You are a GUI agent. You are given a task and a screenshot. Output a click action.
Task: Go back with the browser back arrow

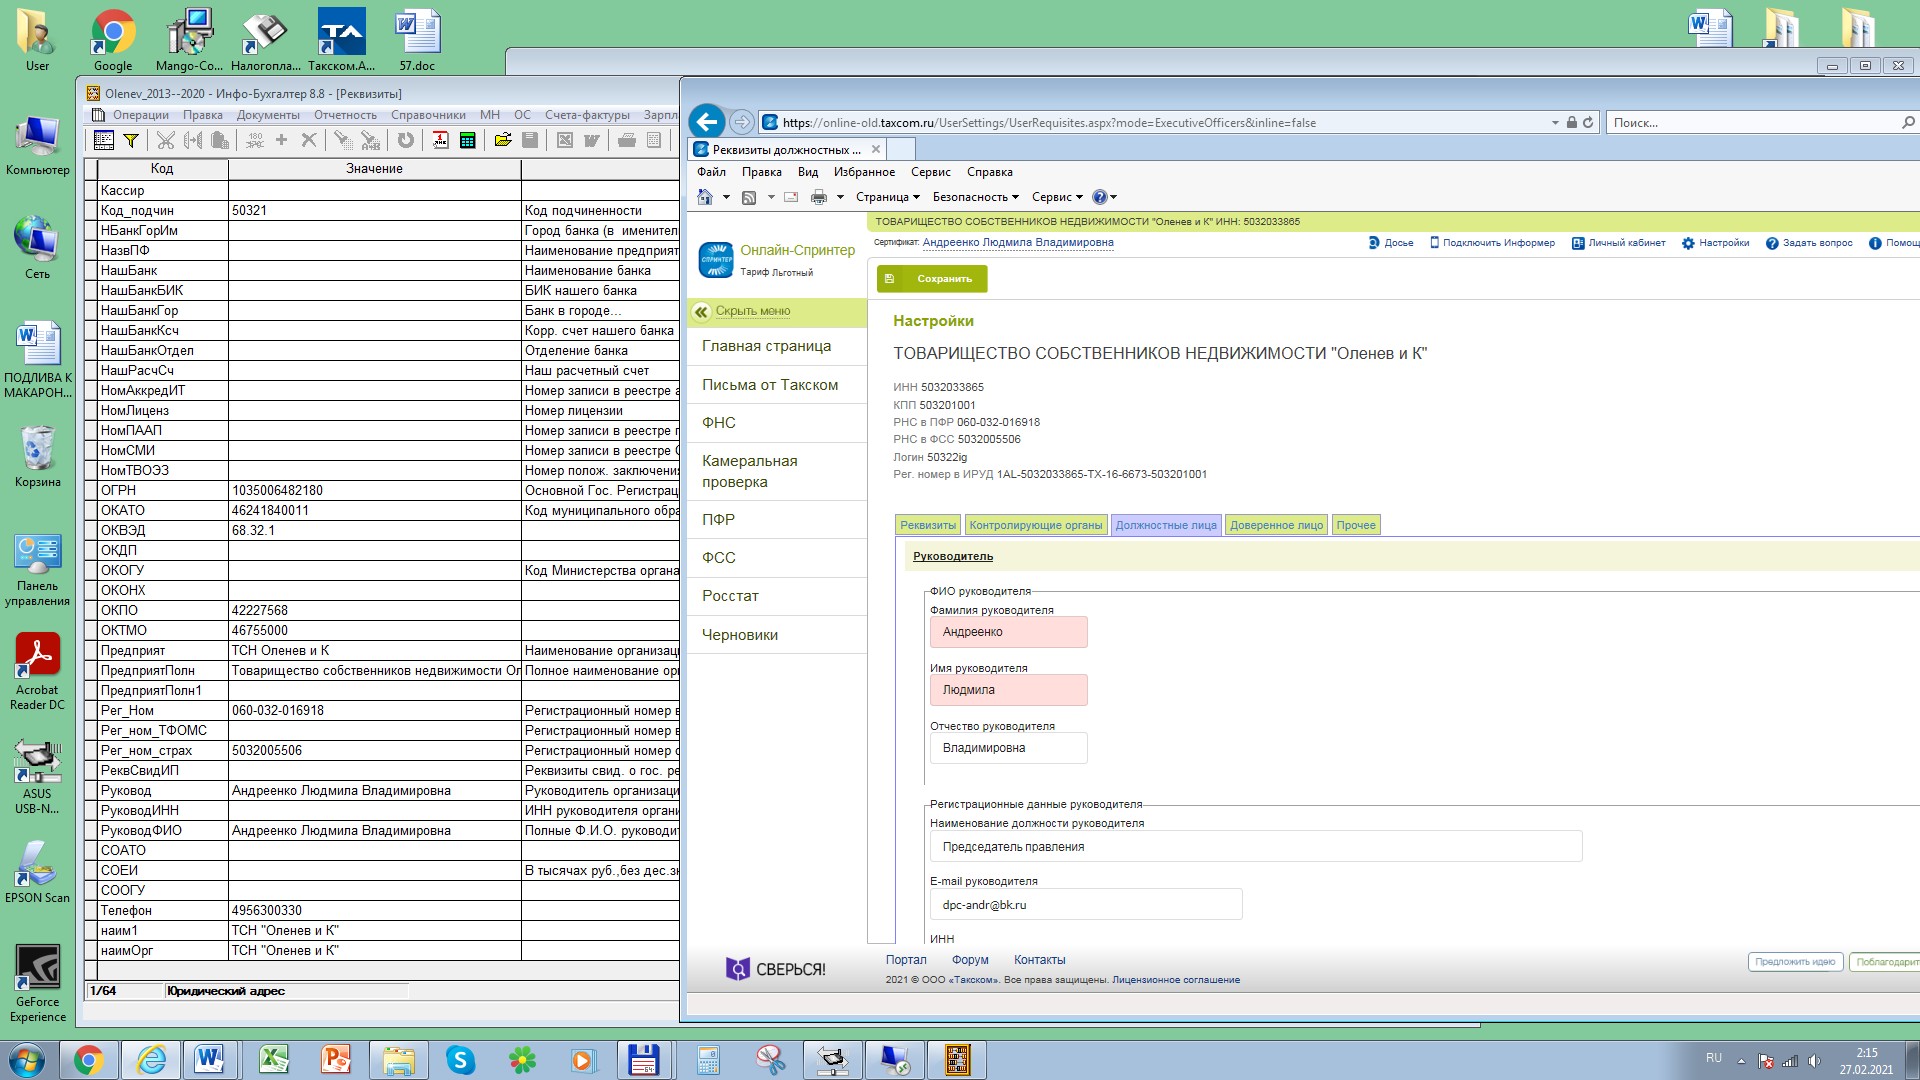707,122
